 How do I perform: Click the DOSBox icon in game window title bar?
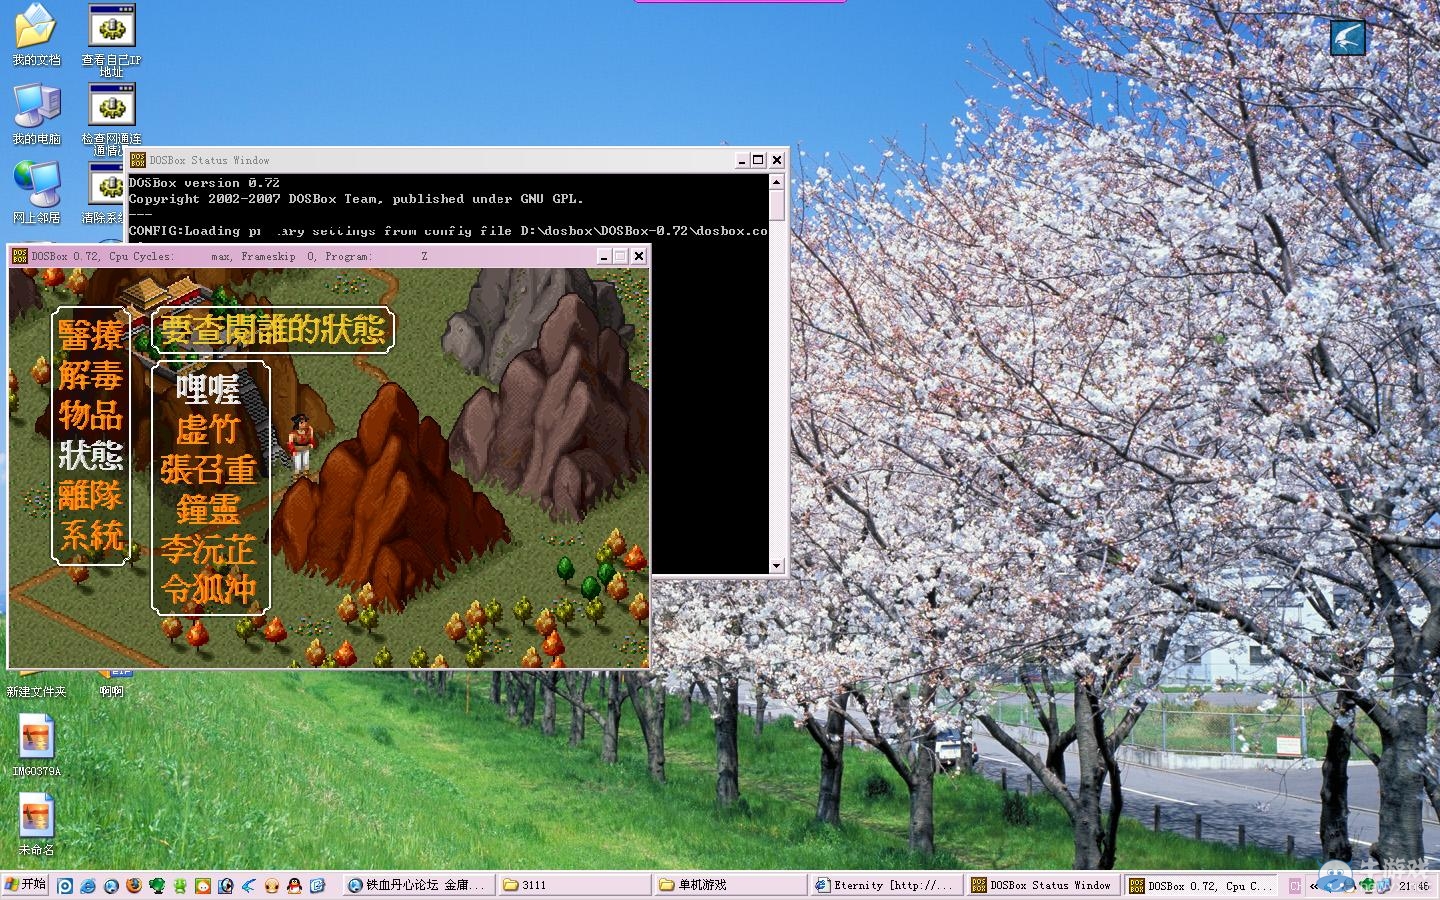(20, 256)
